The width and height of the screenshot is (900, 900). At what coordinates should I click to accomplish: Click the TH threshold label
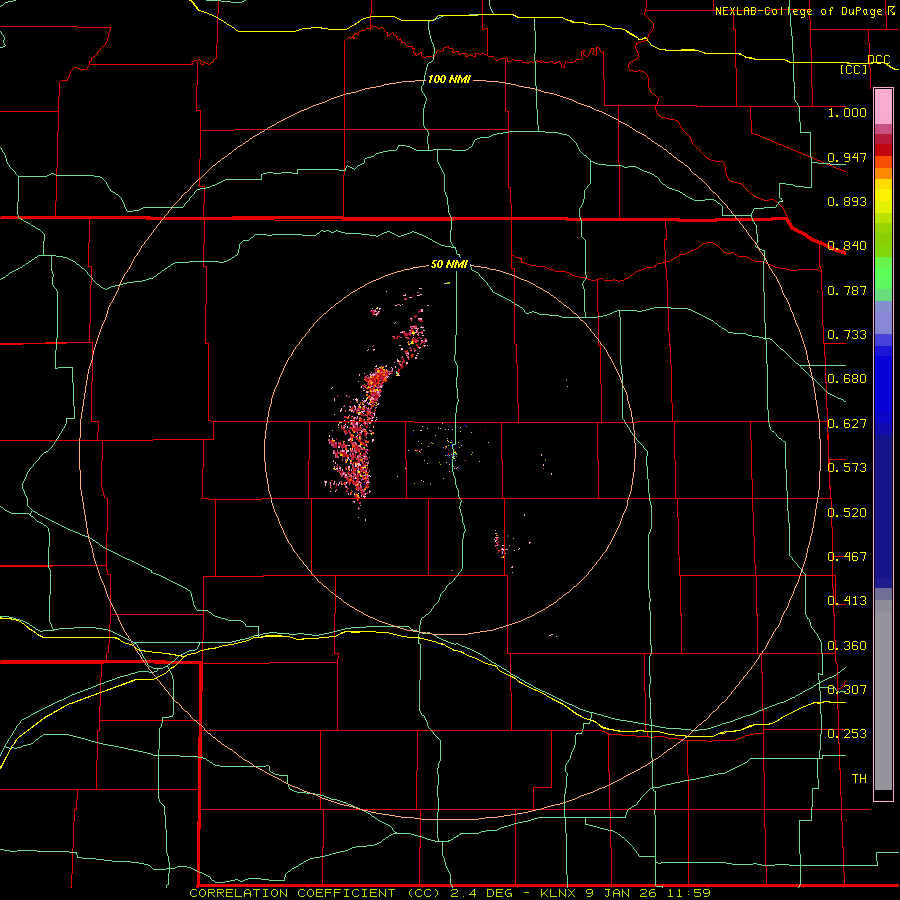click(x=859, y=779)
